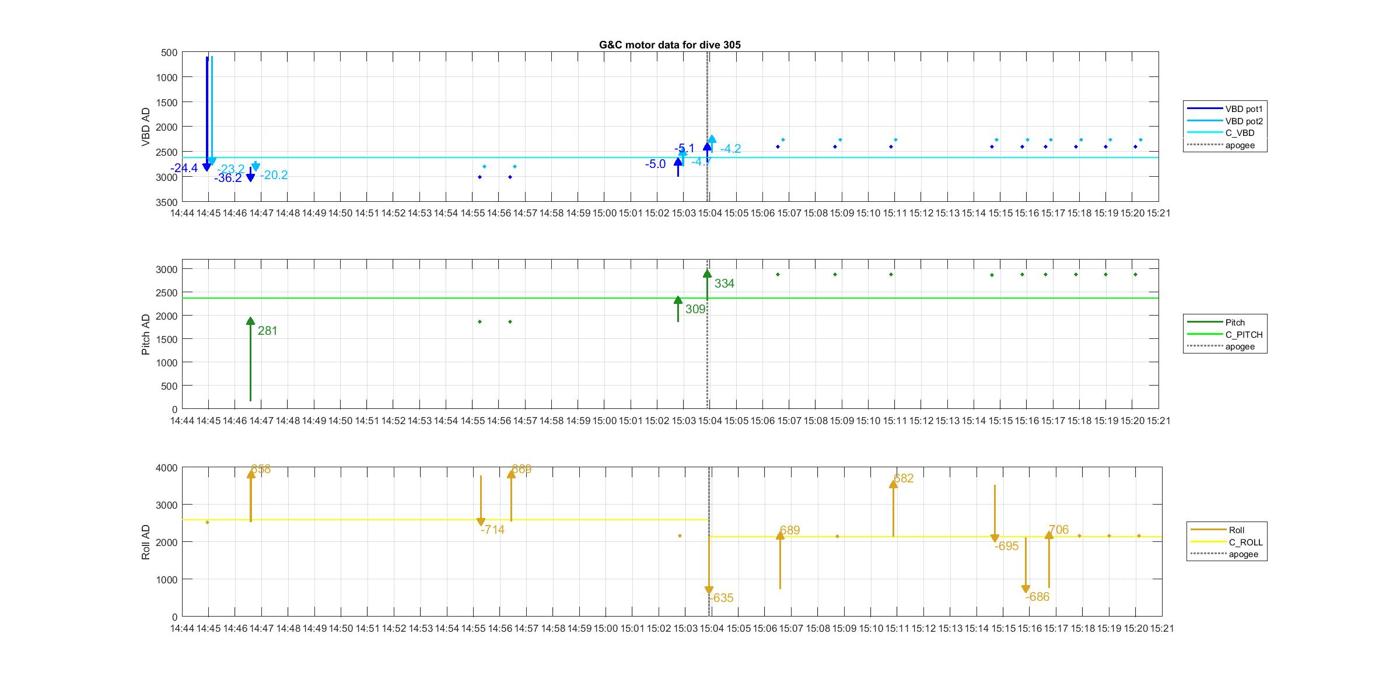Image resolution: width=1400 pixels, height=693 pixels.
Task: Click the "-635" roll arrow head
Action: pyautogui.click(x=709, y=591)
